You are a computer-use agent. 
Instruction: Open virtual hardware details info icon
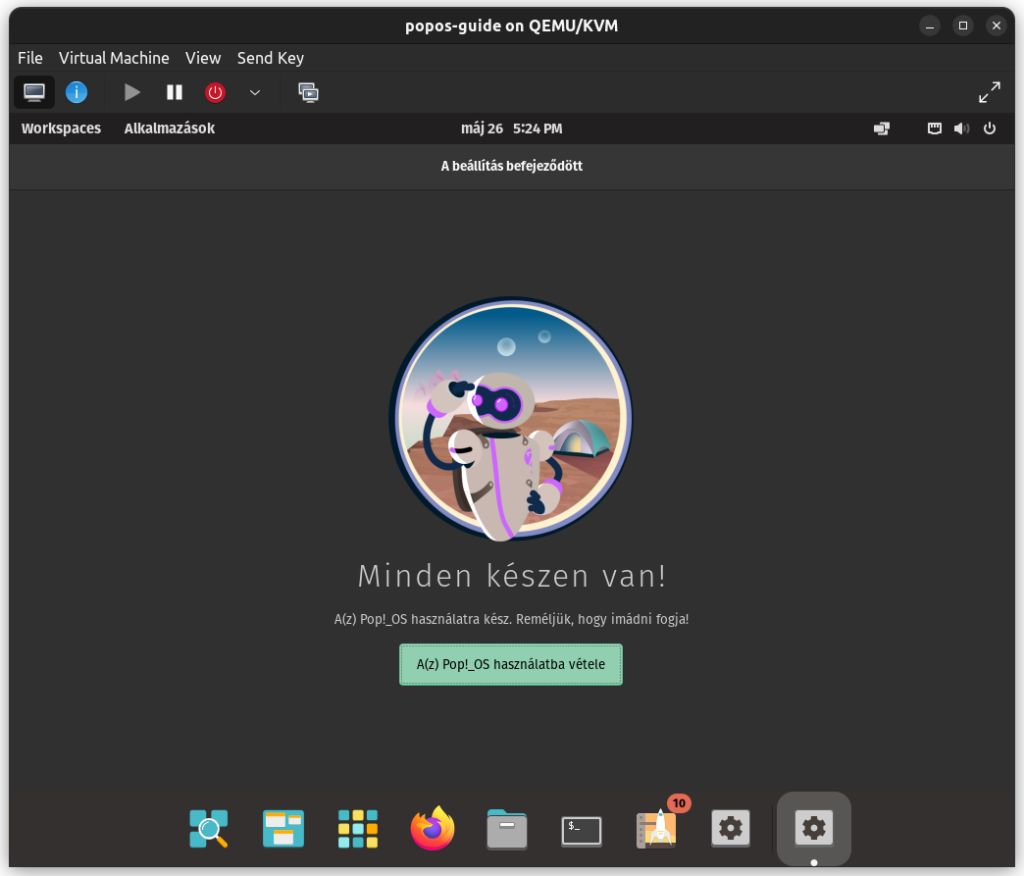point(76,92)
